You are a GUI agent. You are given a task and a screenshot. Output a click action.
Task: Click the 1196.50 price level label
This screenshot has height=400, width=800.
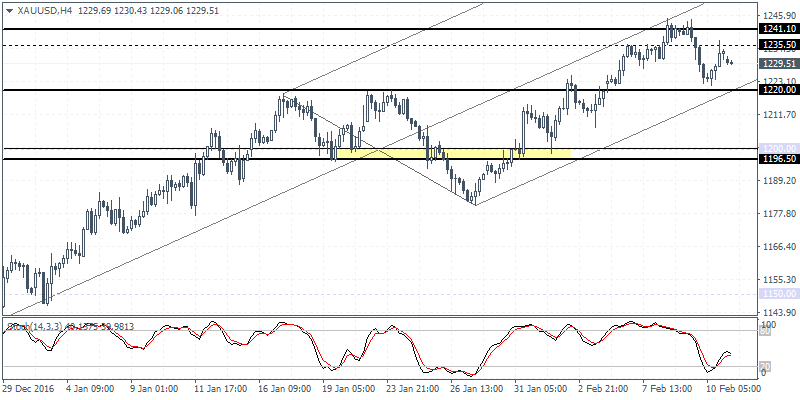pos(777,159)
